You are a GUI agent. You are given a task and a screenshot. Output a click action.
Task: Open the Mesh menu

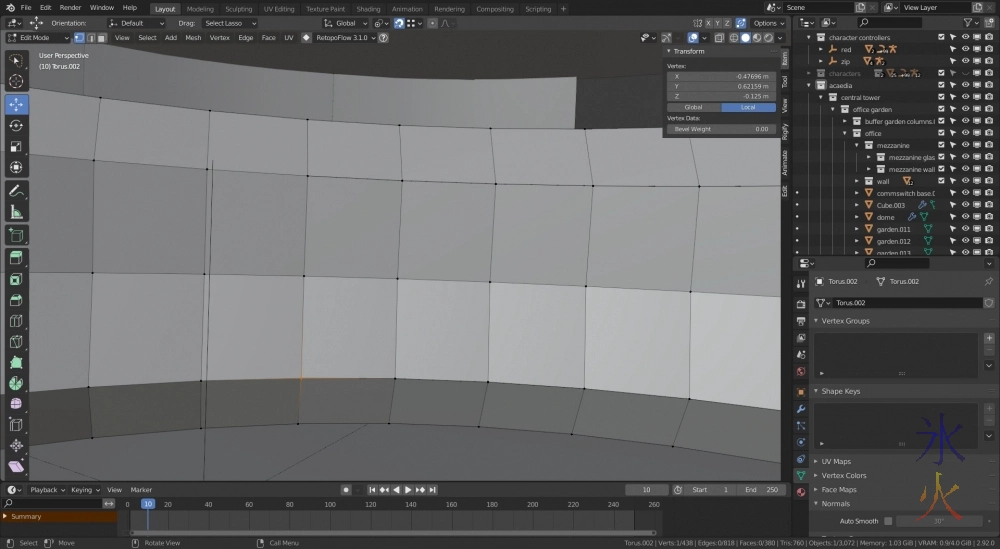193,38
